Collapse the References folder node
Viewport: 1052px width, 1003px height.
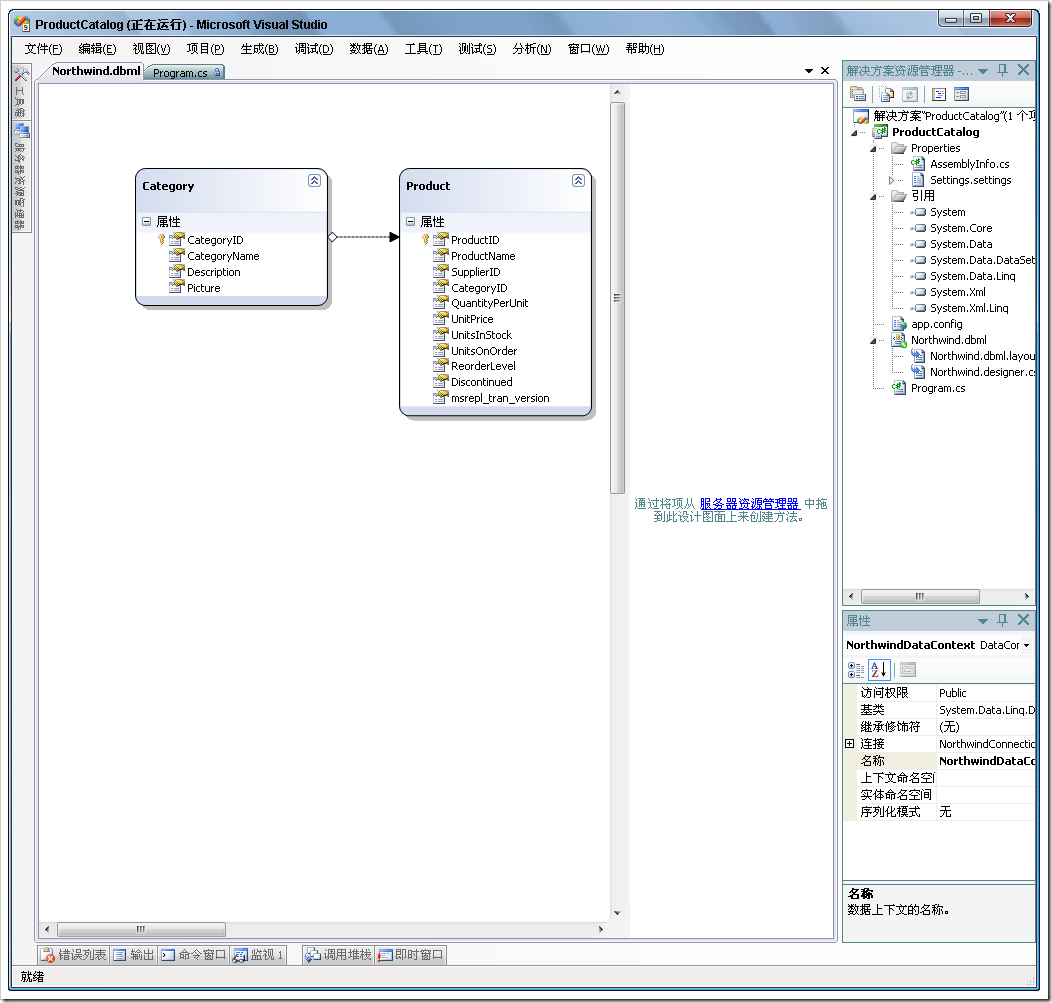(873, 197)
